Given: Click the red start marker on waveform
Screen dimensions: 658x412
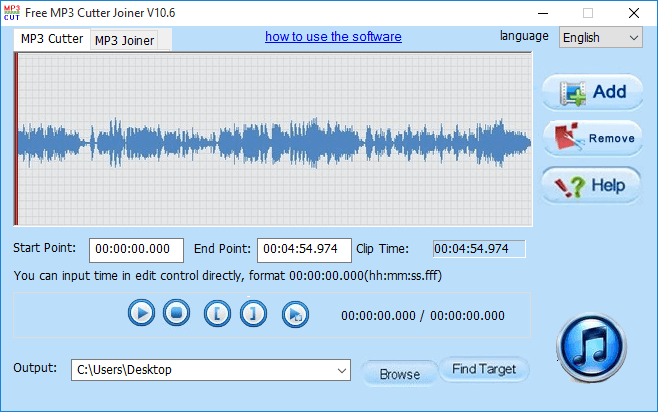Looking at the screenshot, I should click(16, 139).
